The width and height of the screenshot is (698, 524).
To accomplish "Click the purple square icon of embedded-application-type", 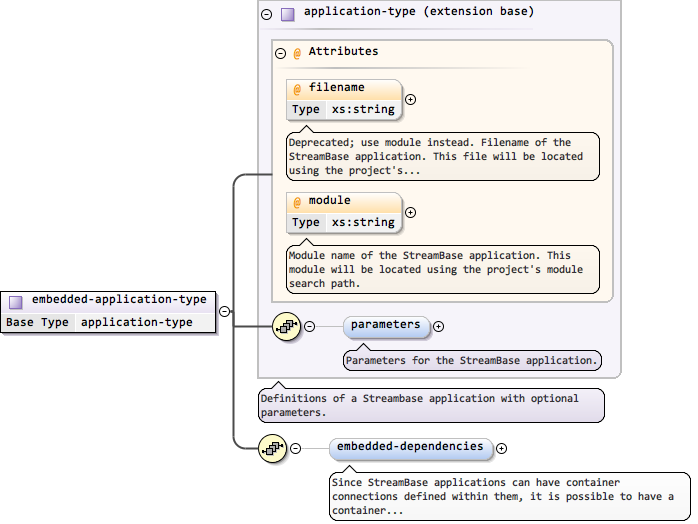I will tap(16, 301).
